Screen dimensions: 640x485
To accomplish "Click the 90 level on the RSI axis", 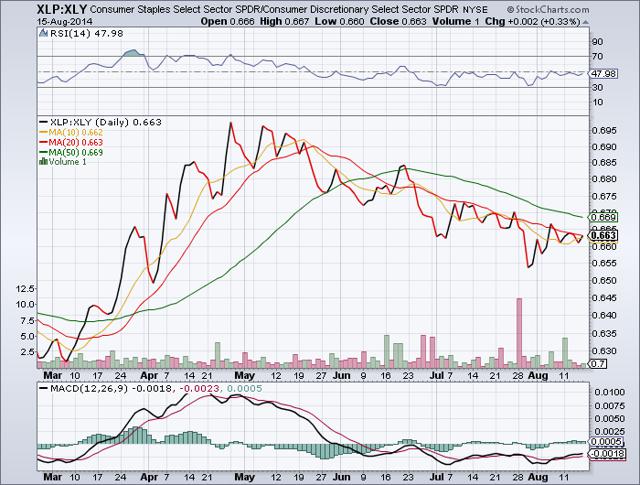I will [x=597, y=42].
